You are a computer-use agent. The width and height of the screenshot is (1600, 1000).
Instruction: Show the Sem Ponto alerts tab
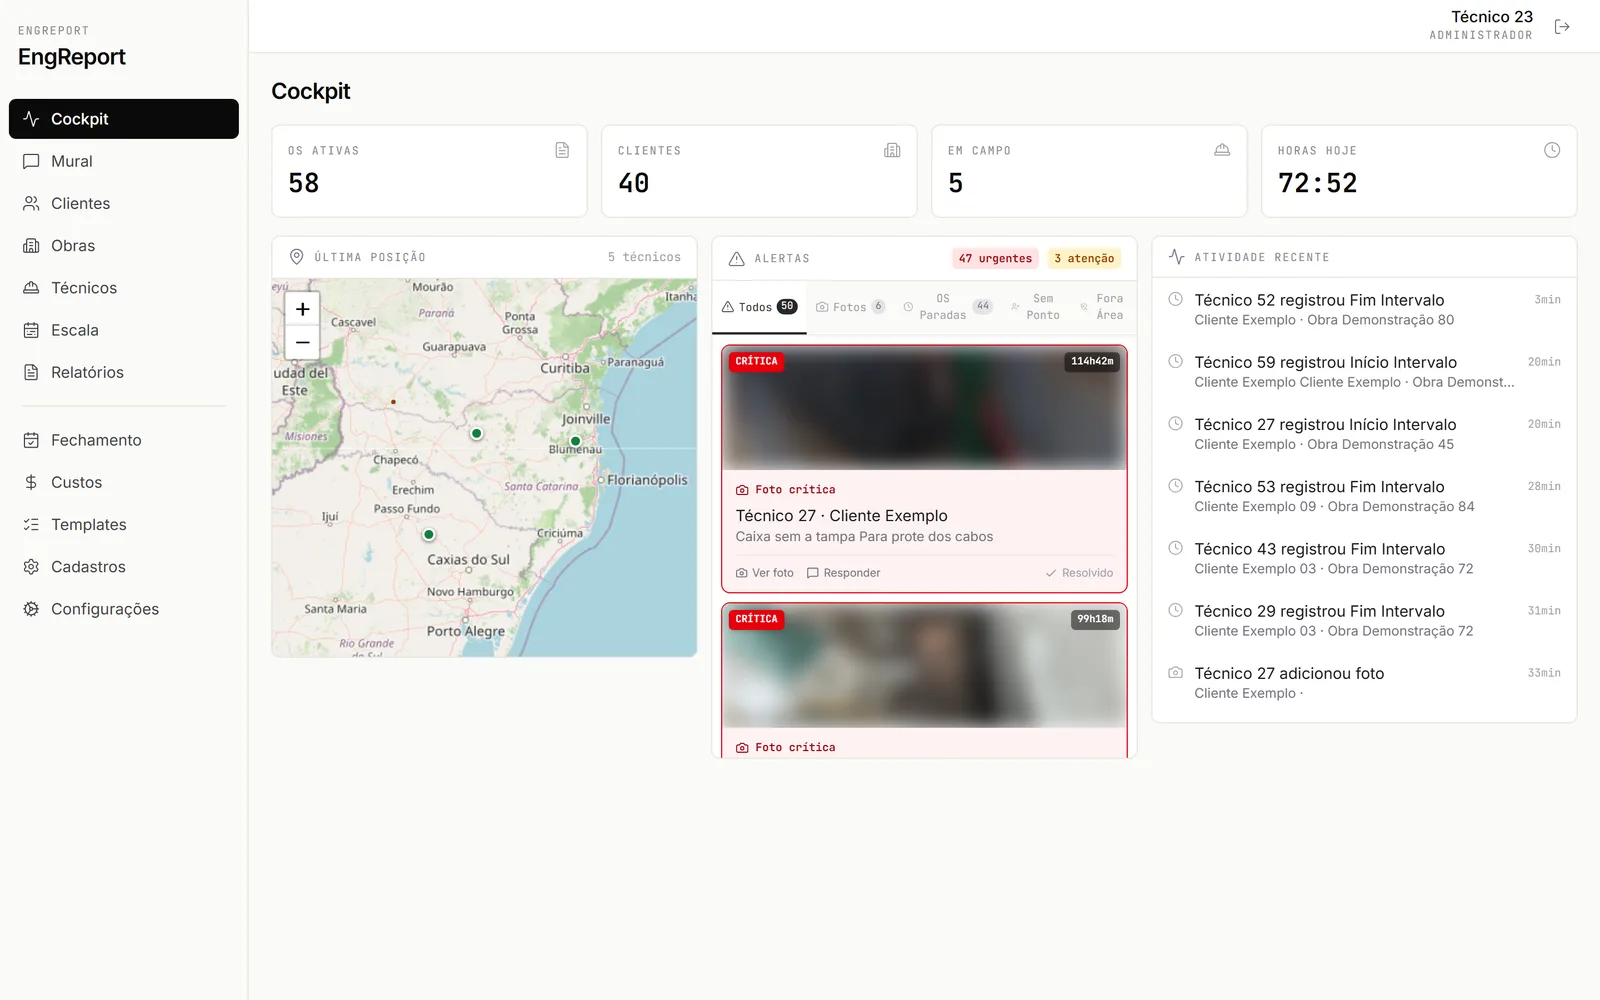(x=1036, y=307)
